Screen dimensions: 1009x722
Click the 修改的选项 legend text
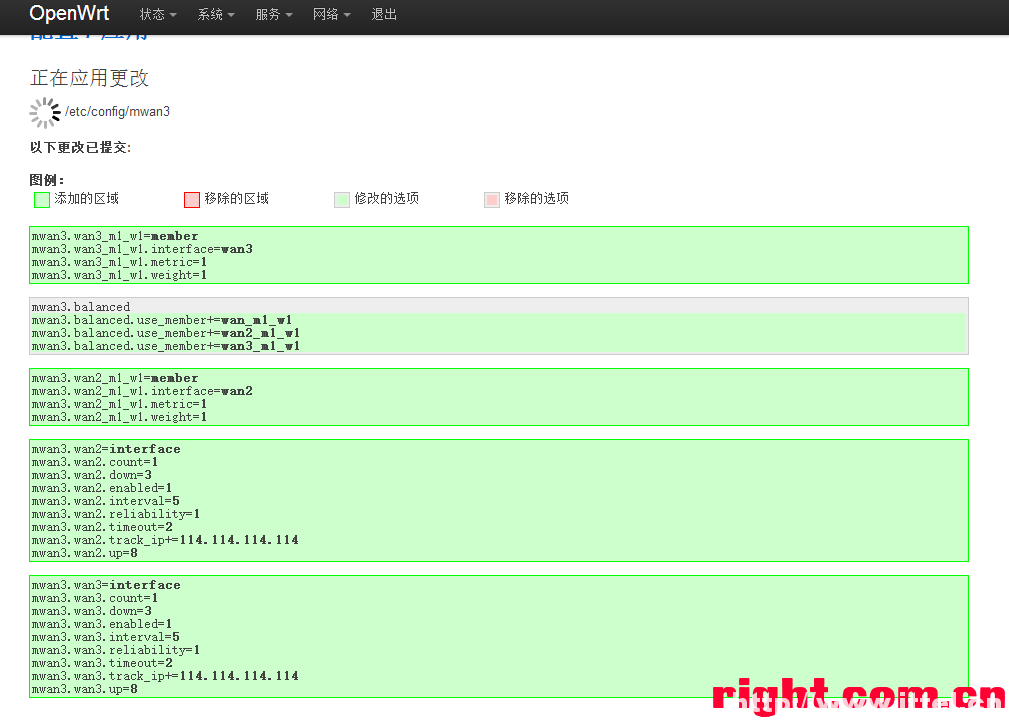pos(387,198)
